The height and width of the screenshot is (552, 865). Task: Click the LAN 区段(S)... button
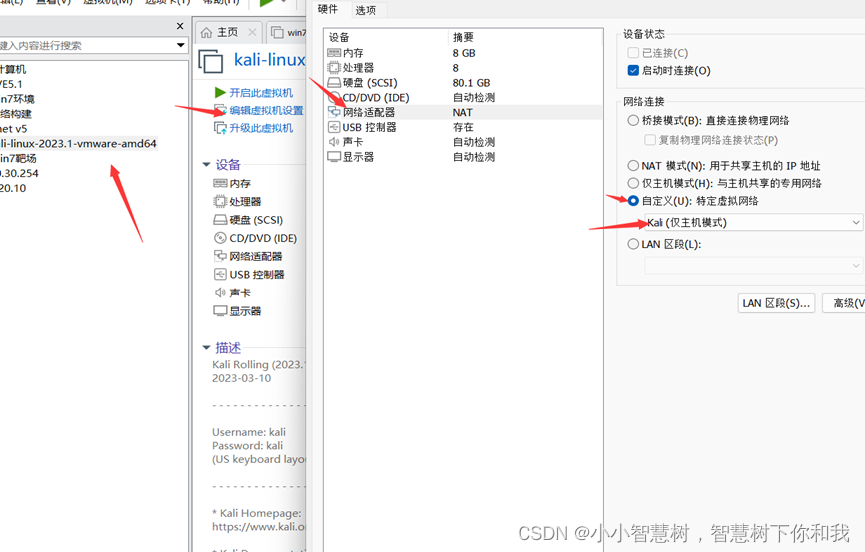coord(776,303)
